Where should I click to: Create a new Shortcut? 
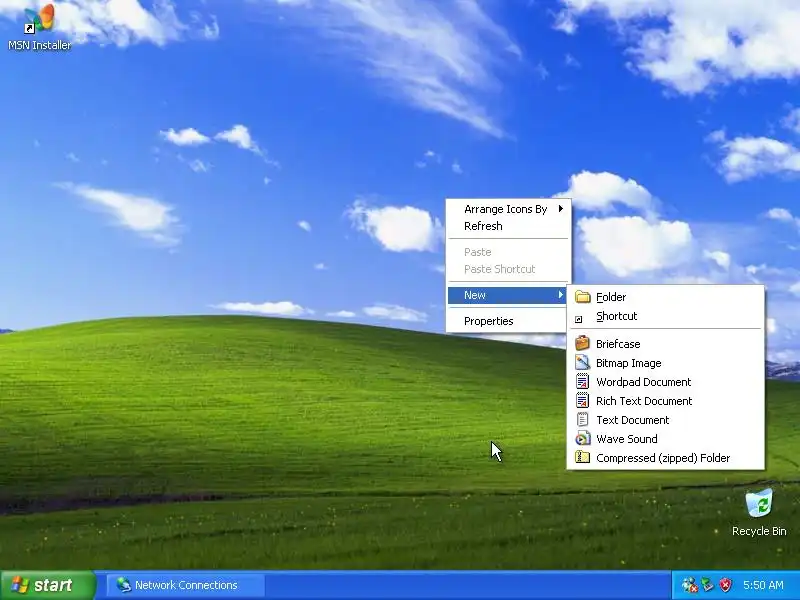[665, 316]
